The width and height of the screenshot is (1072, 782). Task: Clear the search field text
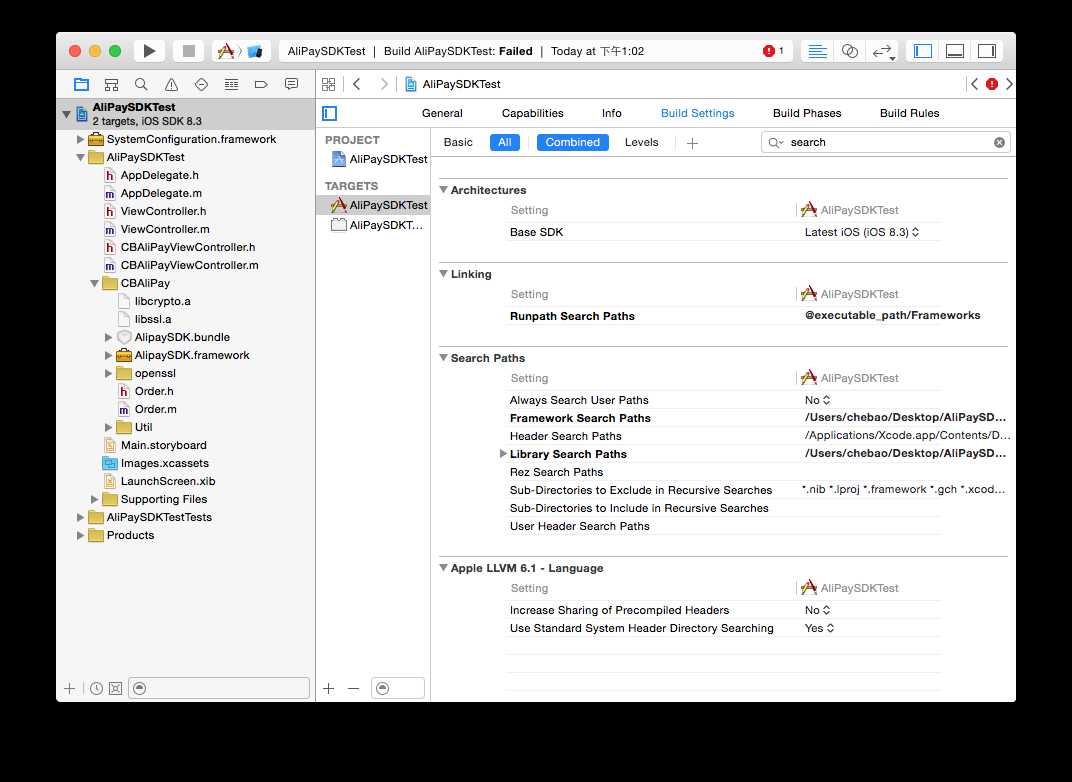click(999, 142)
